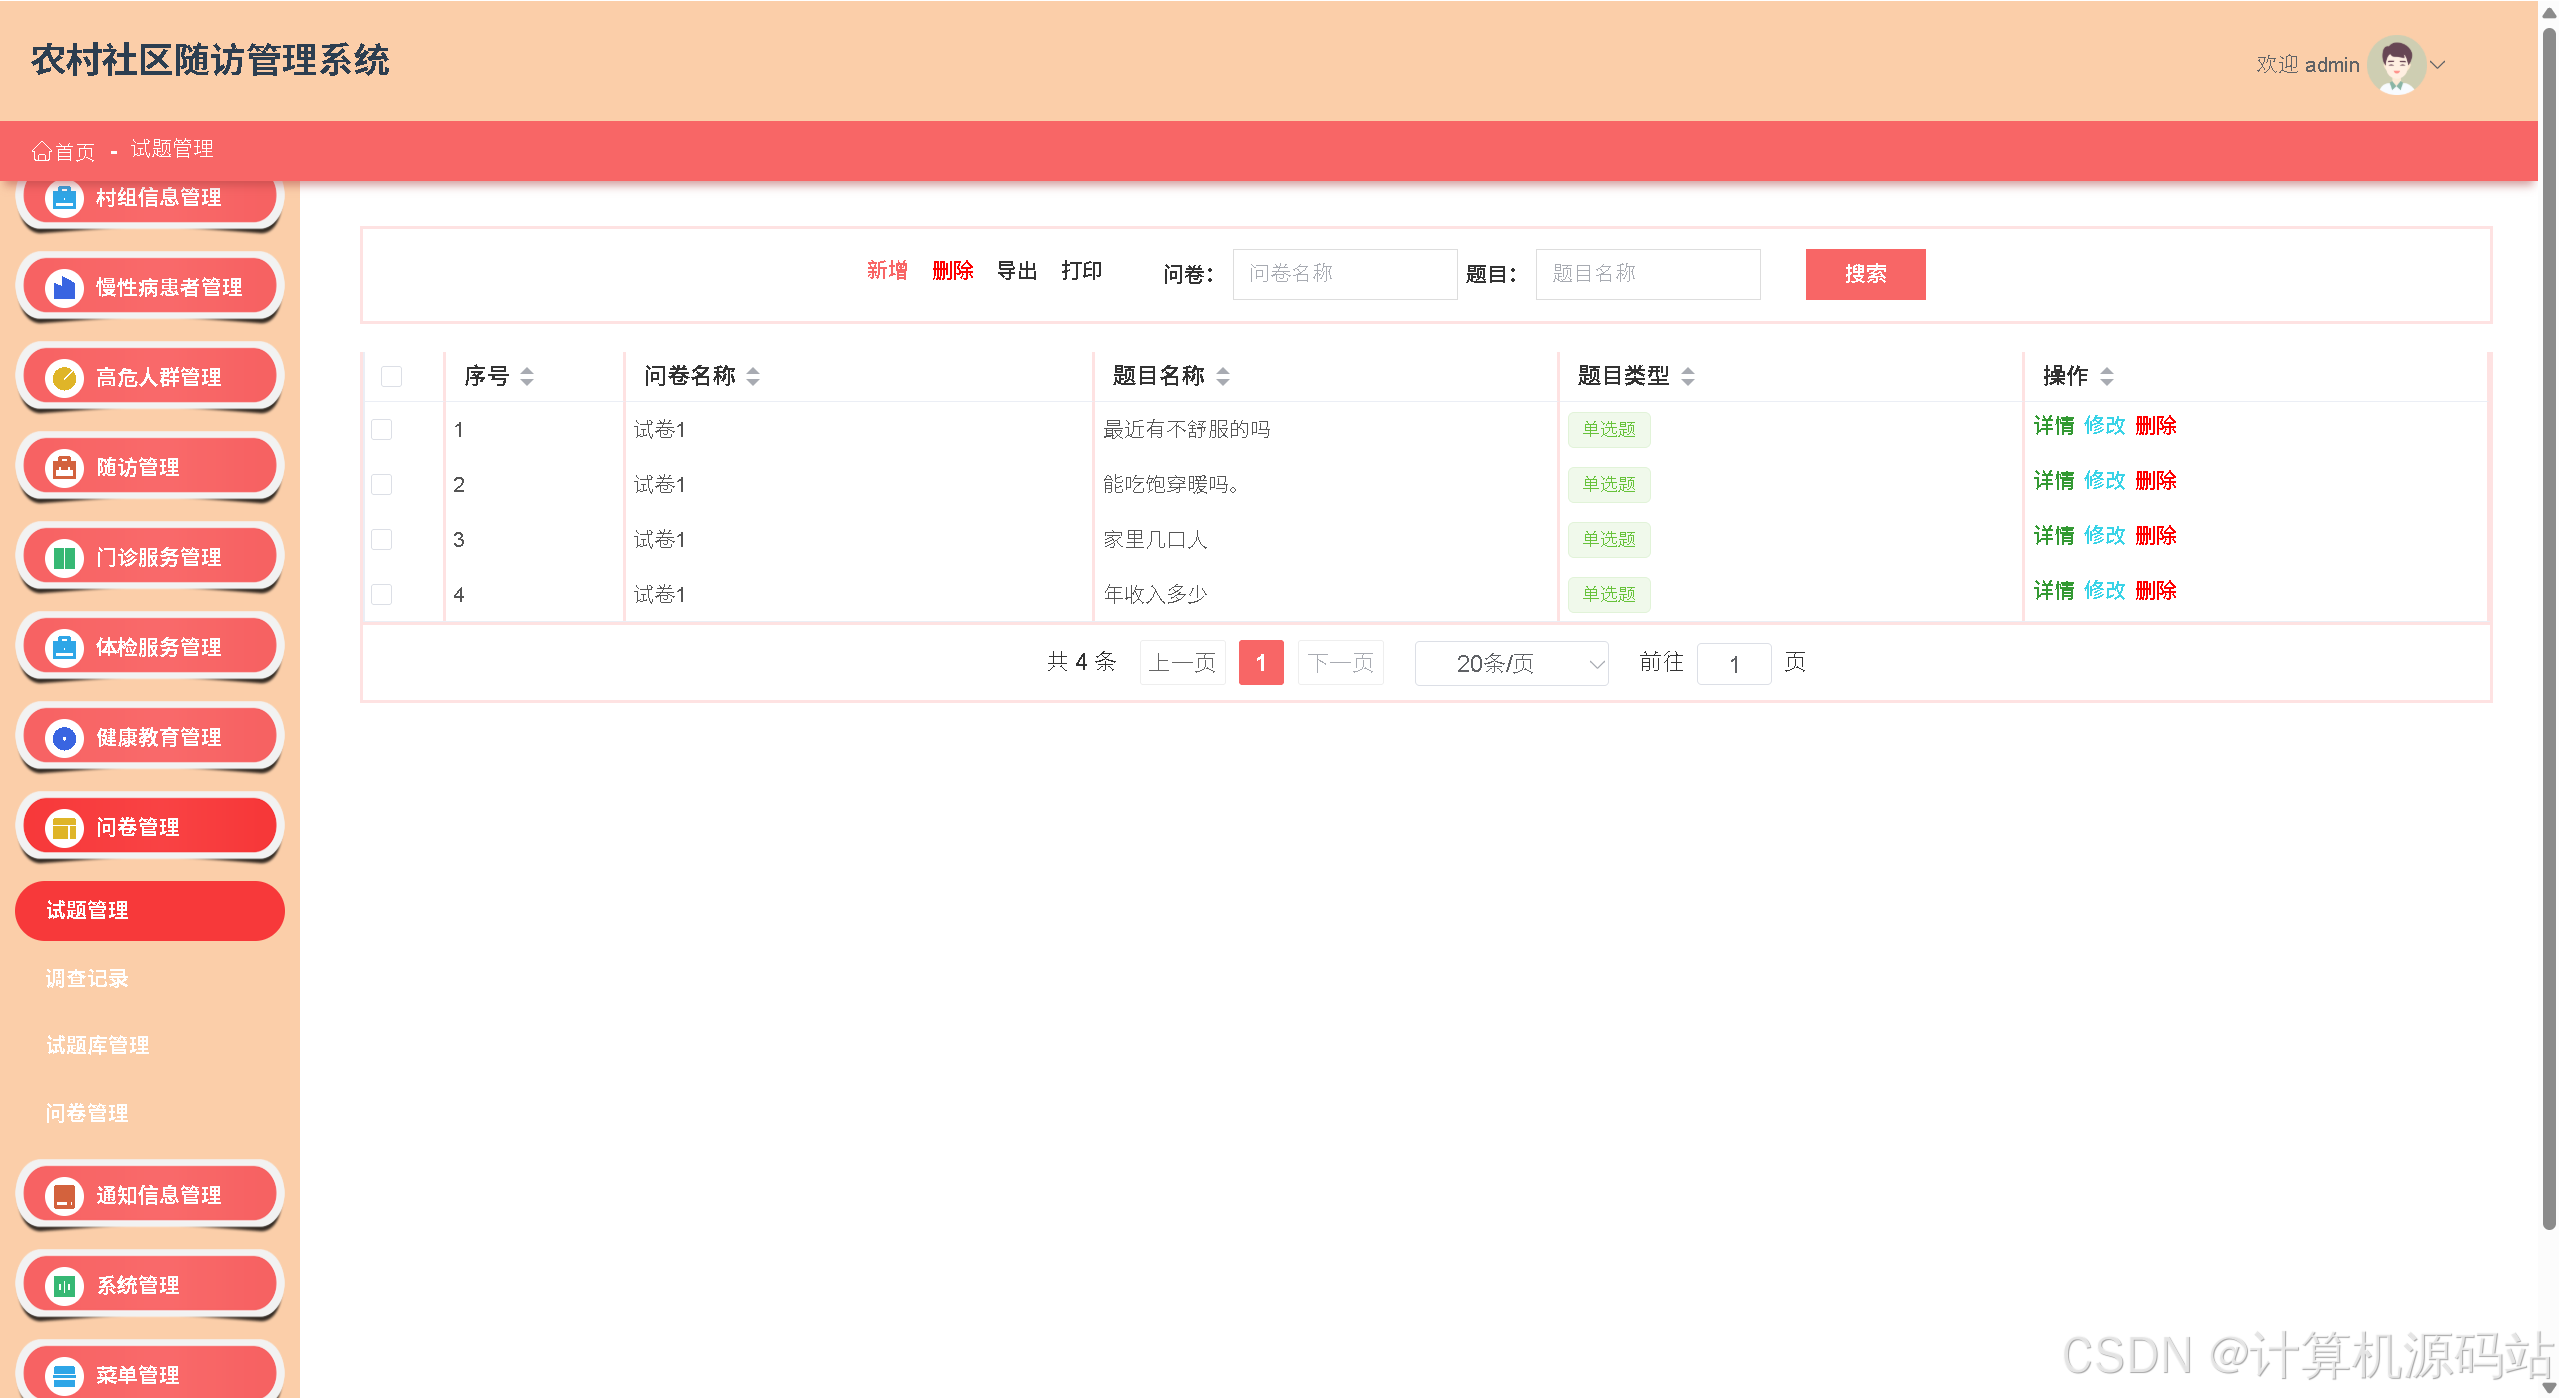Open the 试题库管理 submenu item
Screen dimensions: 2559x1398
point(97,1046)
